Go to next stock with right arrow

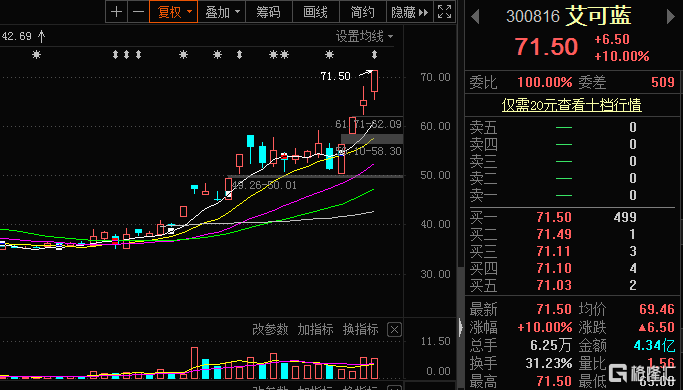click(x=670, y=17)
